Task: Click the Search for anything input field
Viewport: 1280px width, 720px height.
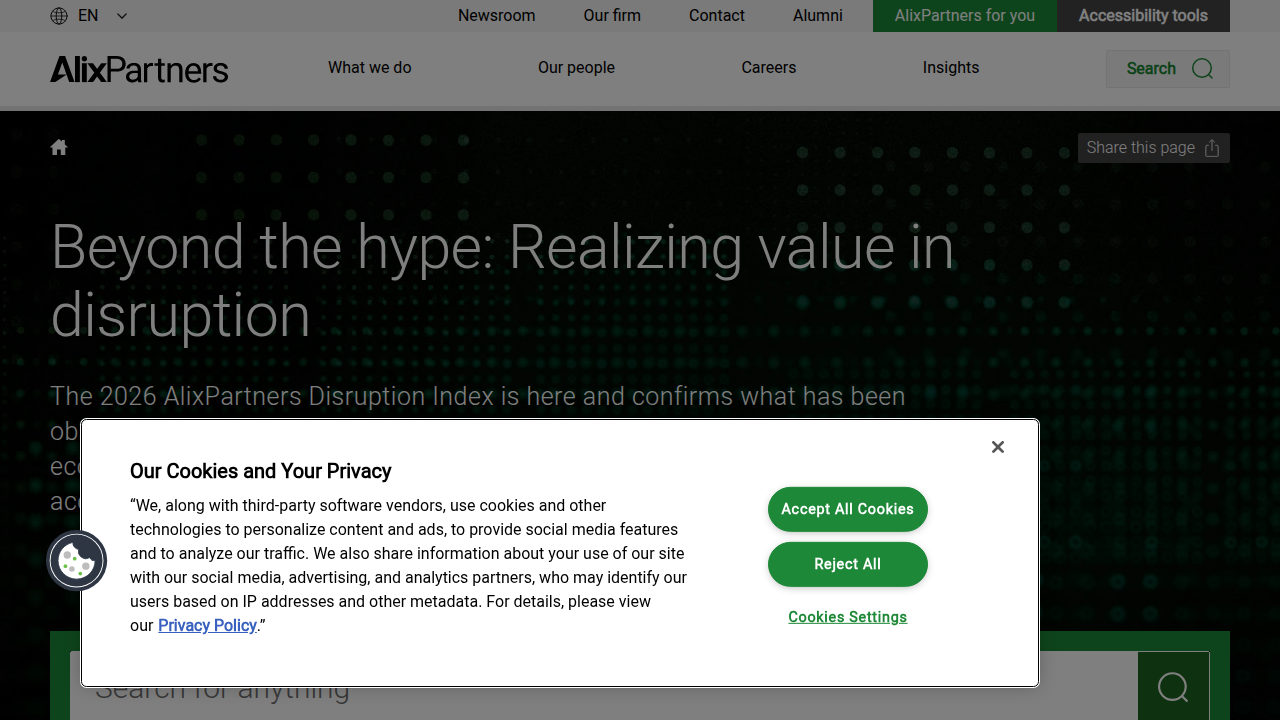Action: [x=604, y=687]
